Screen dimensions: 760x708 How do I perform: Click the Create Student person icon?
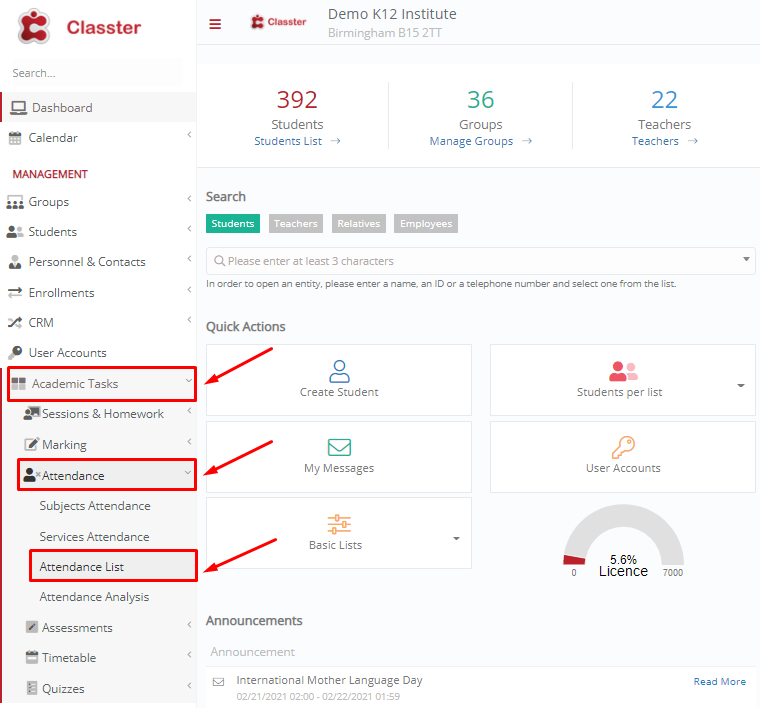point(339,371)
